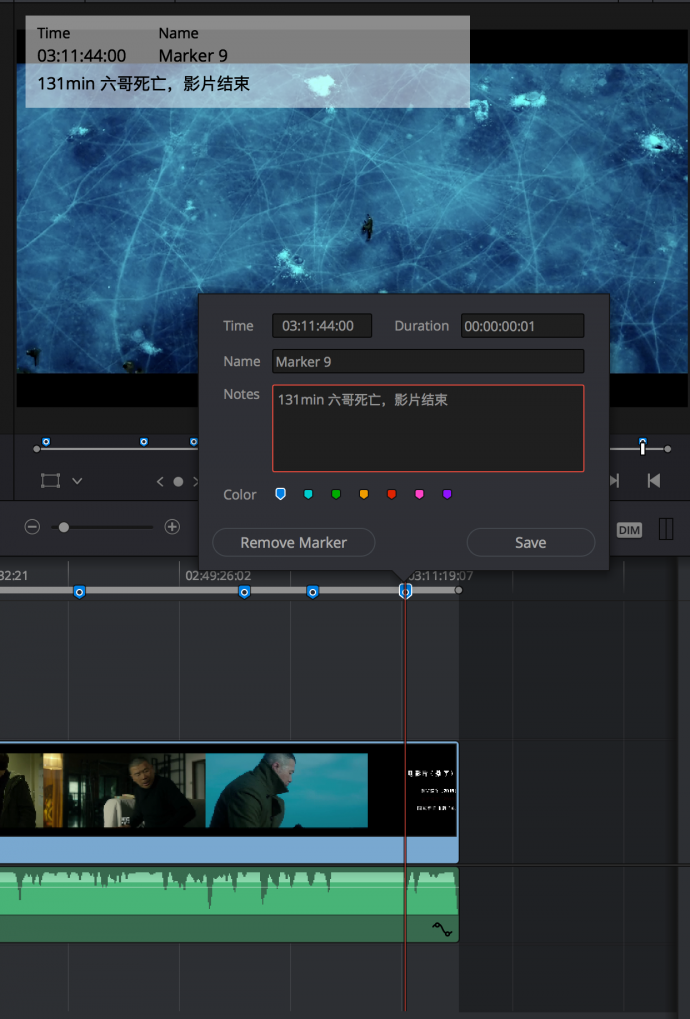The width and height of the screenshot is (690, 1019).
Task: Select the timeline marker below 02:49:26:02
Action: click(x=244, y=591)
